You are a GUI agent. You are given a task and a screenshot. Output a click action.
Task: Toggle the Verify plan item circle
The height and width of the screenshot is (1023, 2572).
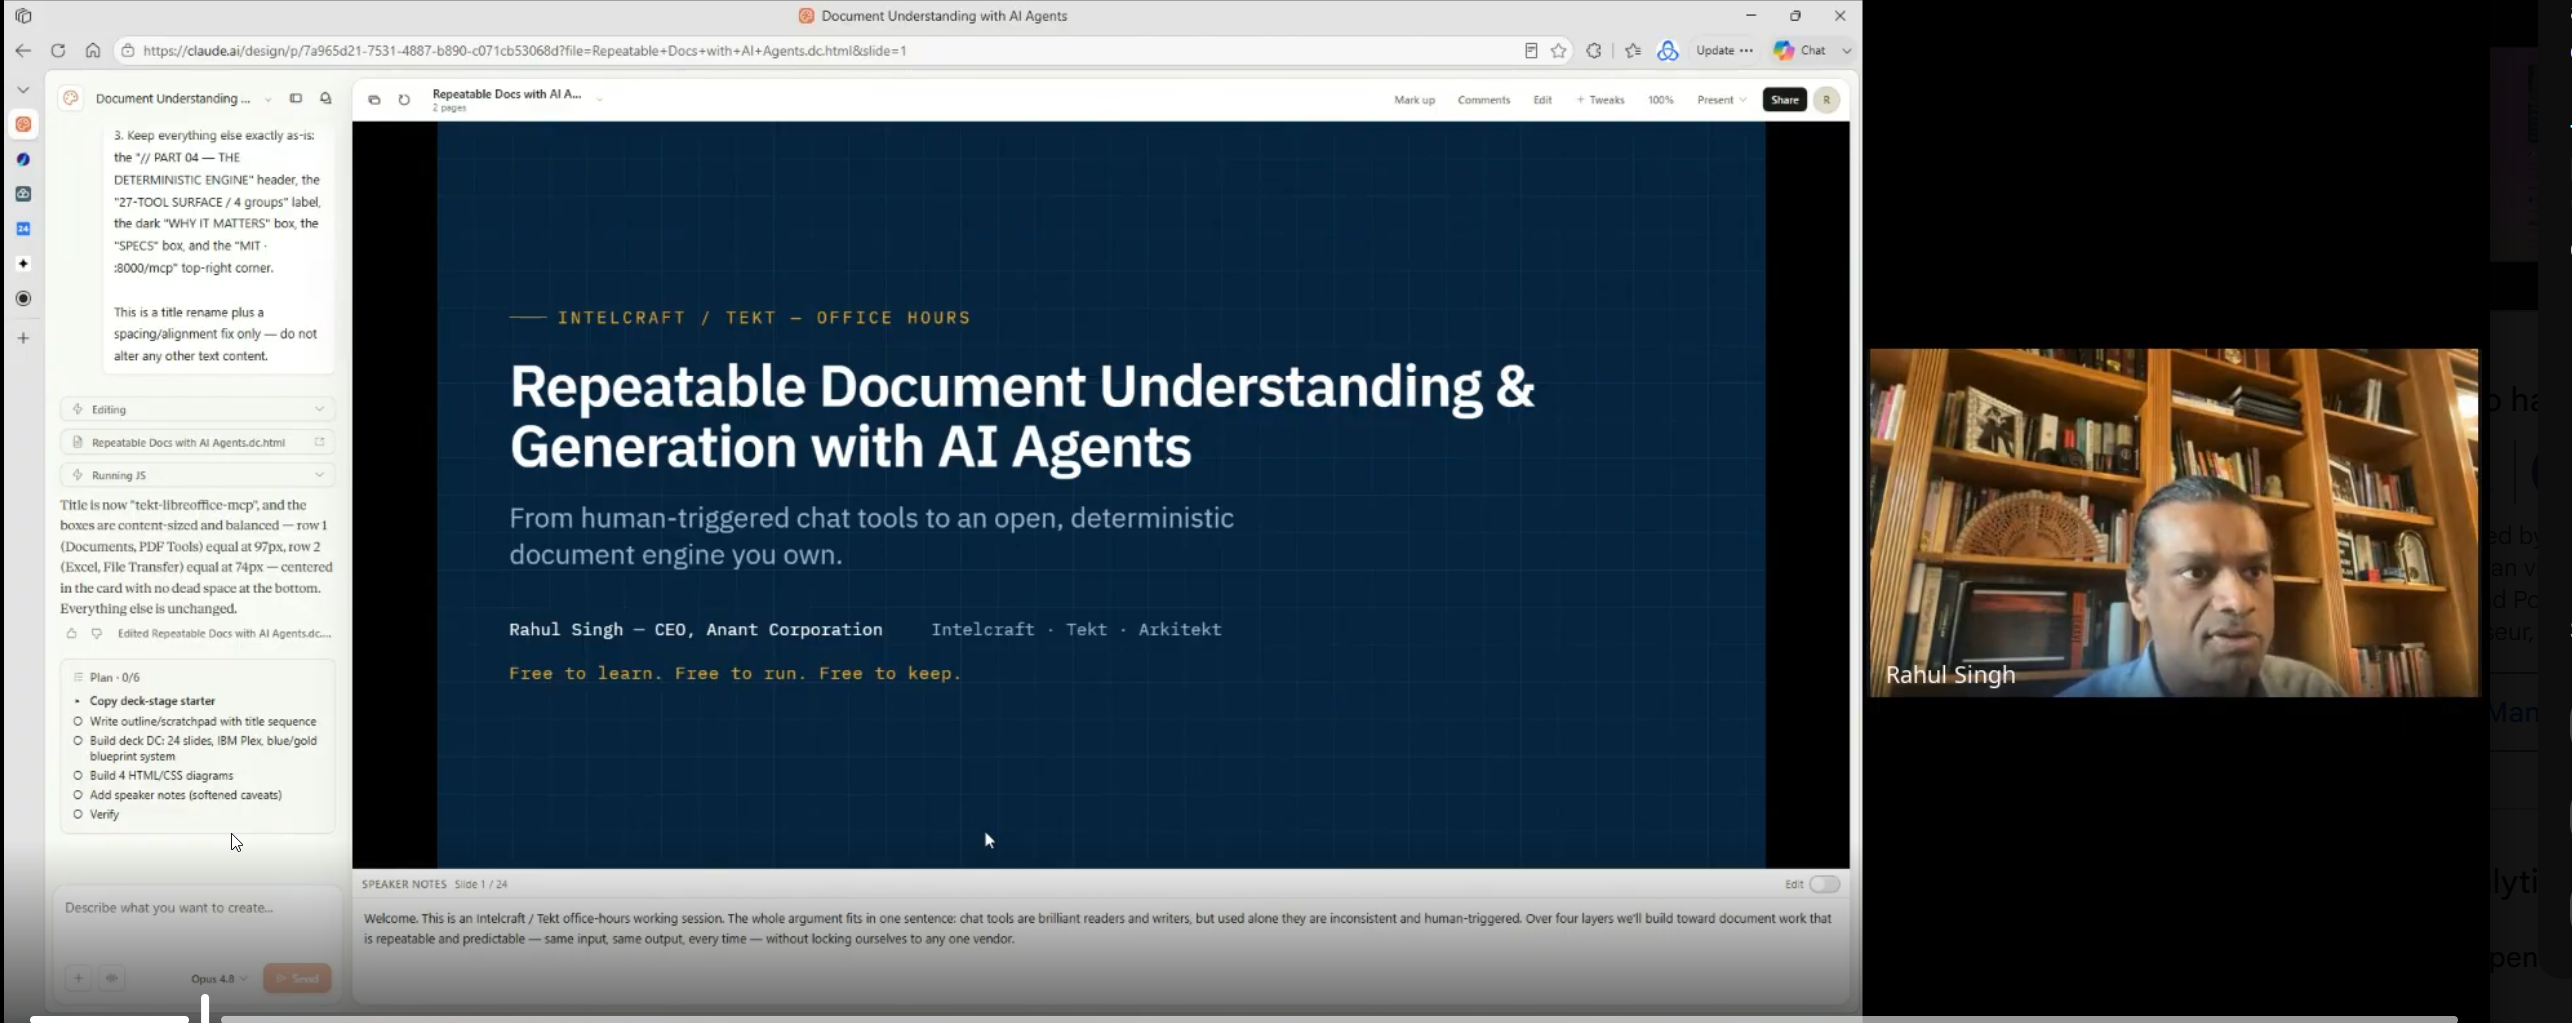click(x=78, y=815)
